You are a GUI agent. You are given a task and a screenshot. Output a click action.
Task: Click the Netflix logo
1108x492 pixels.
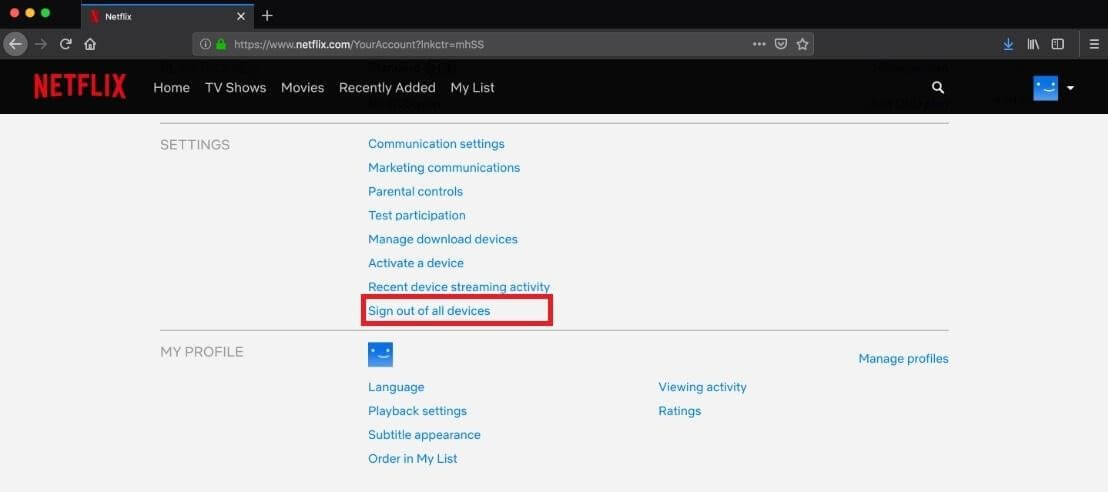click(x=80, y=87)
